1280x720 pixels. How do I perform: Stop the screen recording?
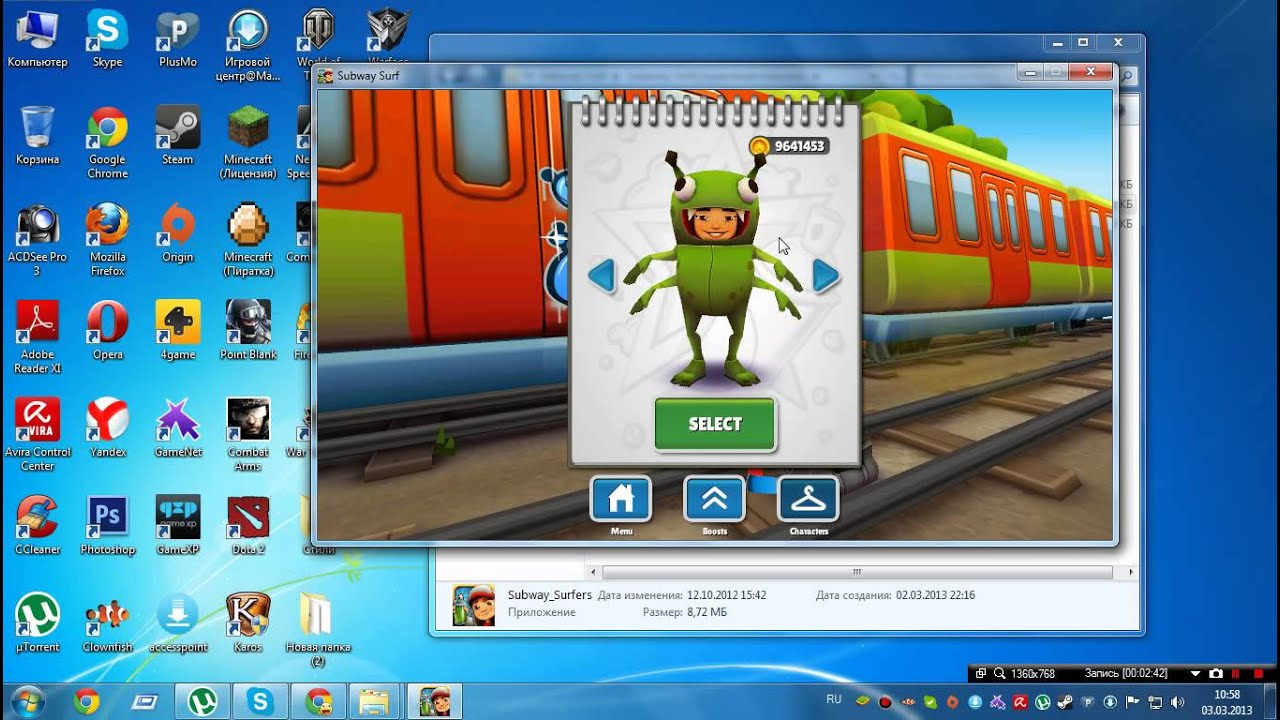[x=1258, y=674]
